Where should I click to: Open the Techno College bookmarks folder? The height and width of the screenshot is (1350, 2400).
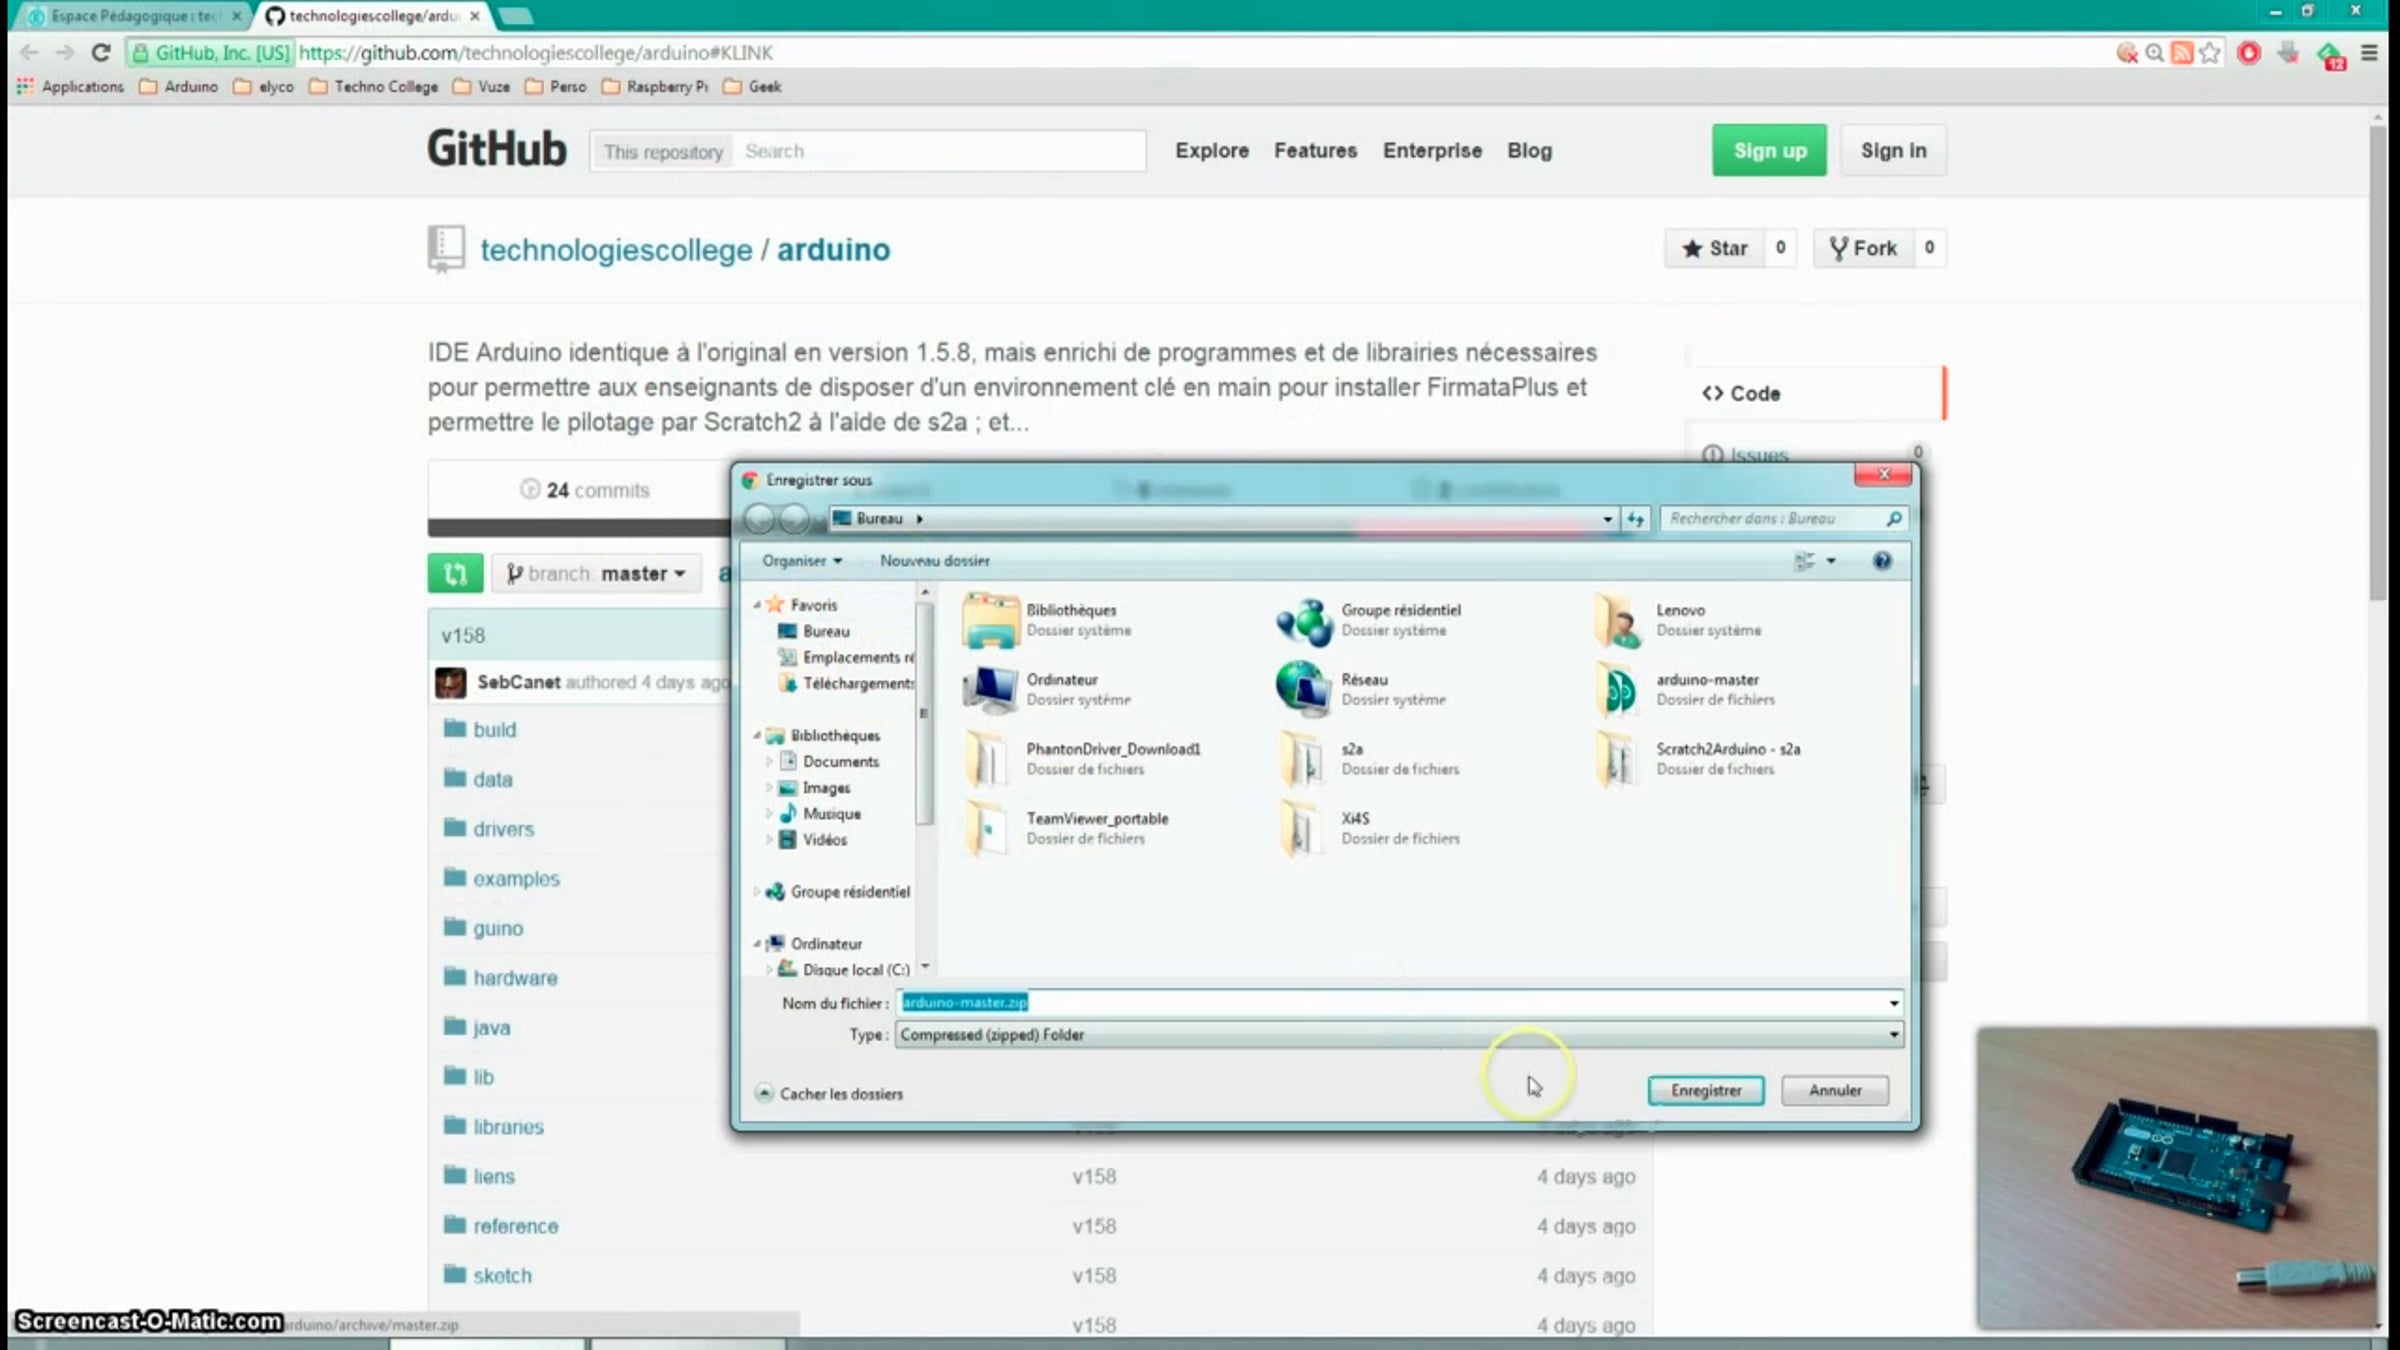[374, 87]
